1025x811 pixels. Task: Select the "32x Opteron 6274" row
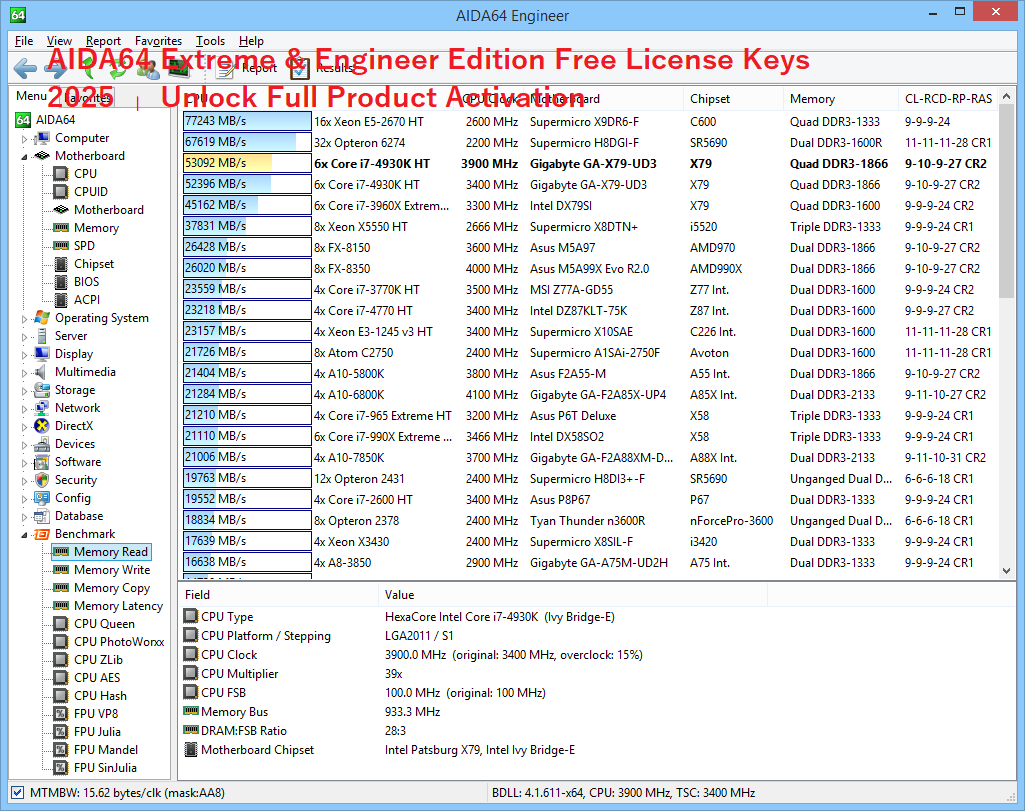pos(588,142)
